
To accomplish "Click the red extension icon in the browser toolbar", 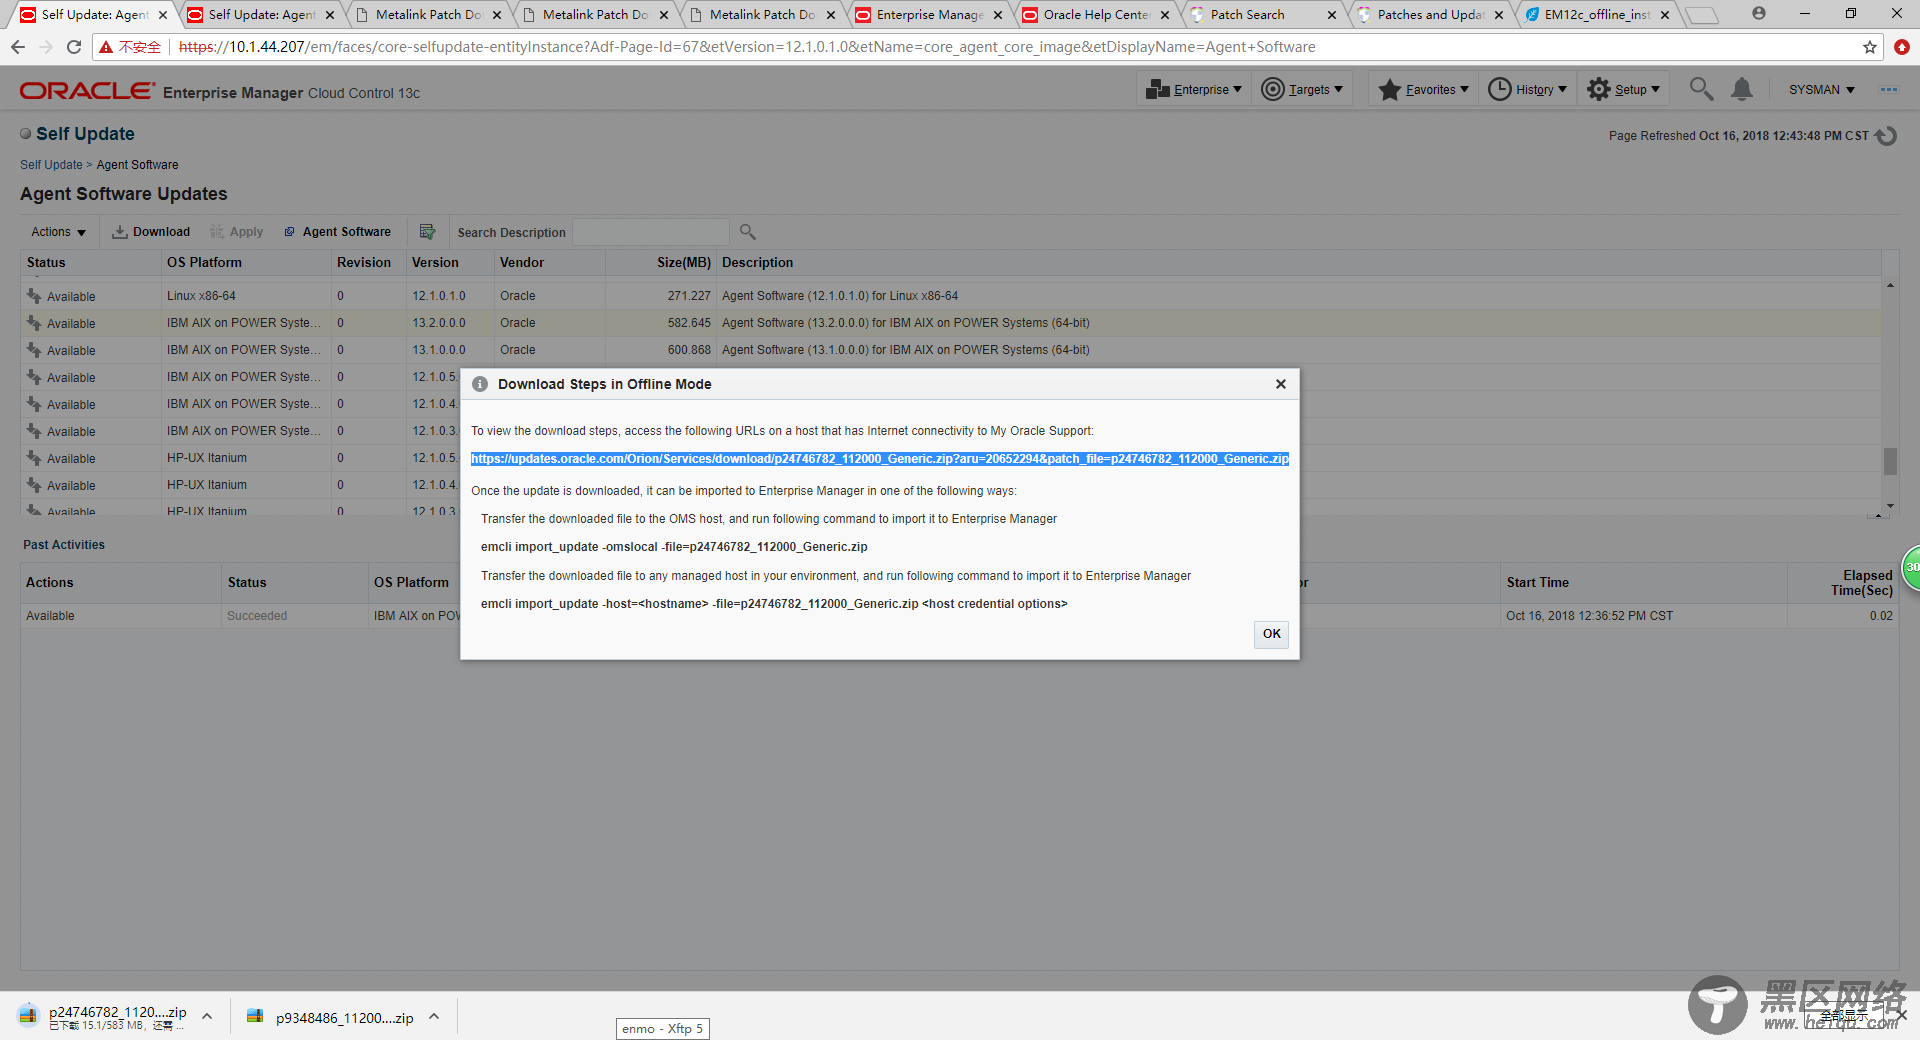I will [x=1901, y=47].
